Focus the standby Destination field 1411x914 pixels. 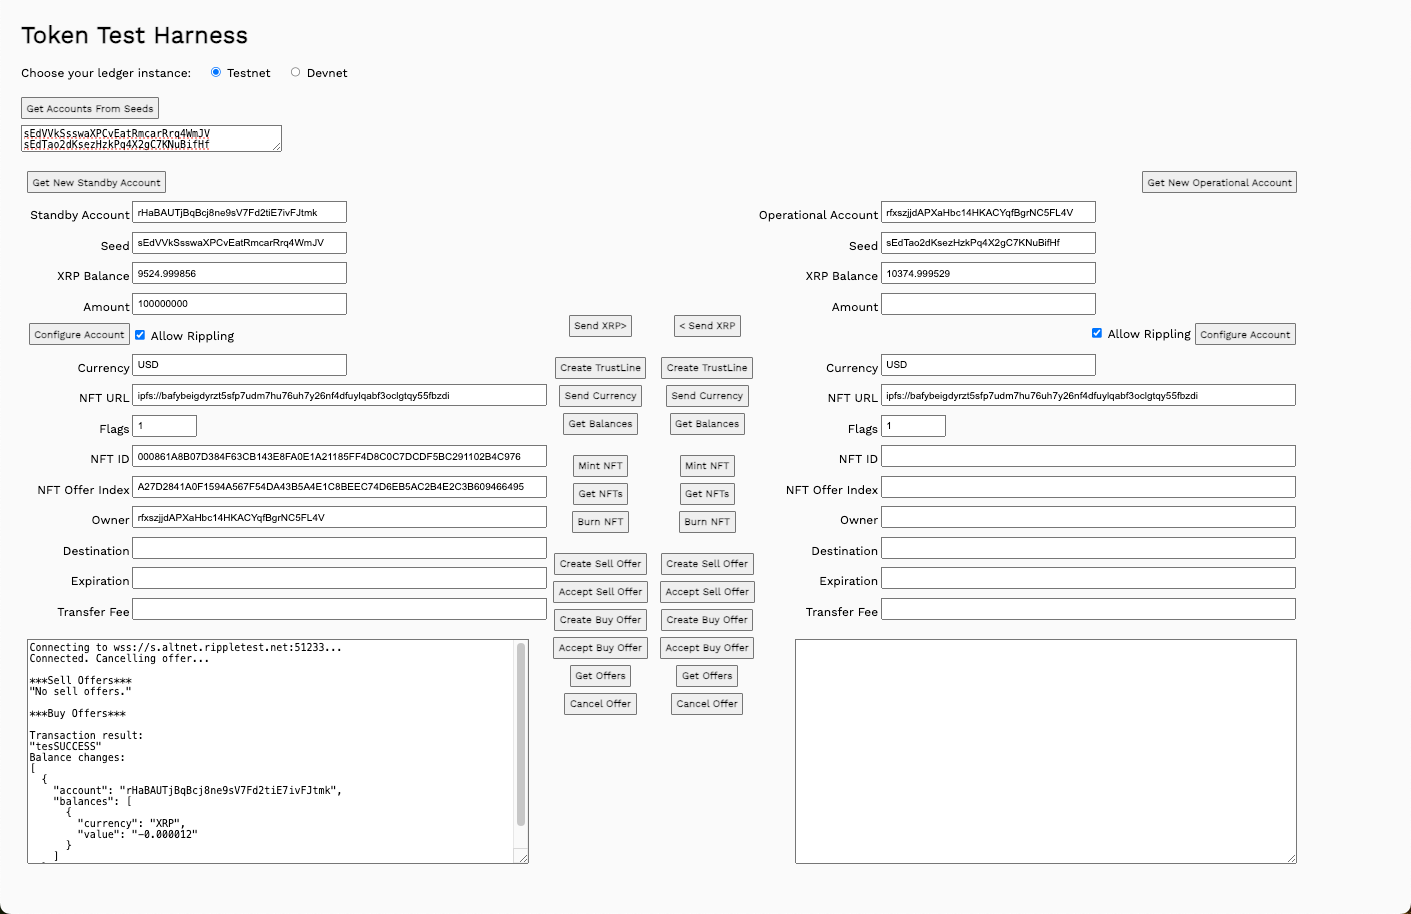(x=339, y=549)
